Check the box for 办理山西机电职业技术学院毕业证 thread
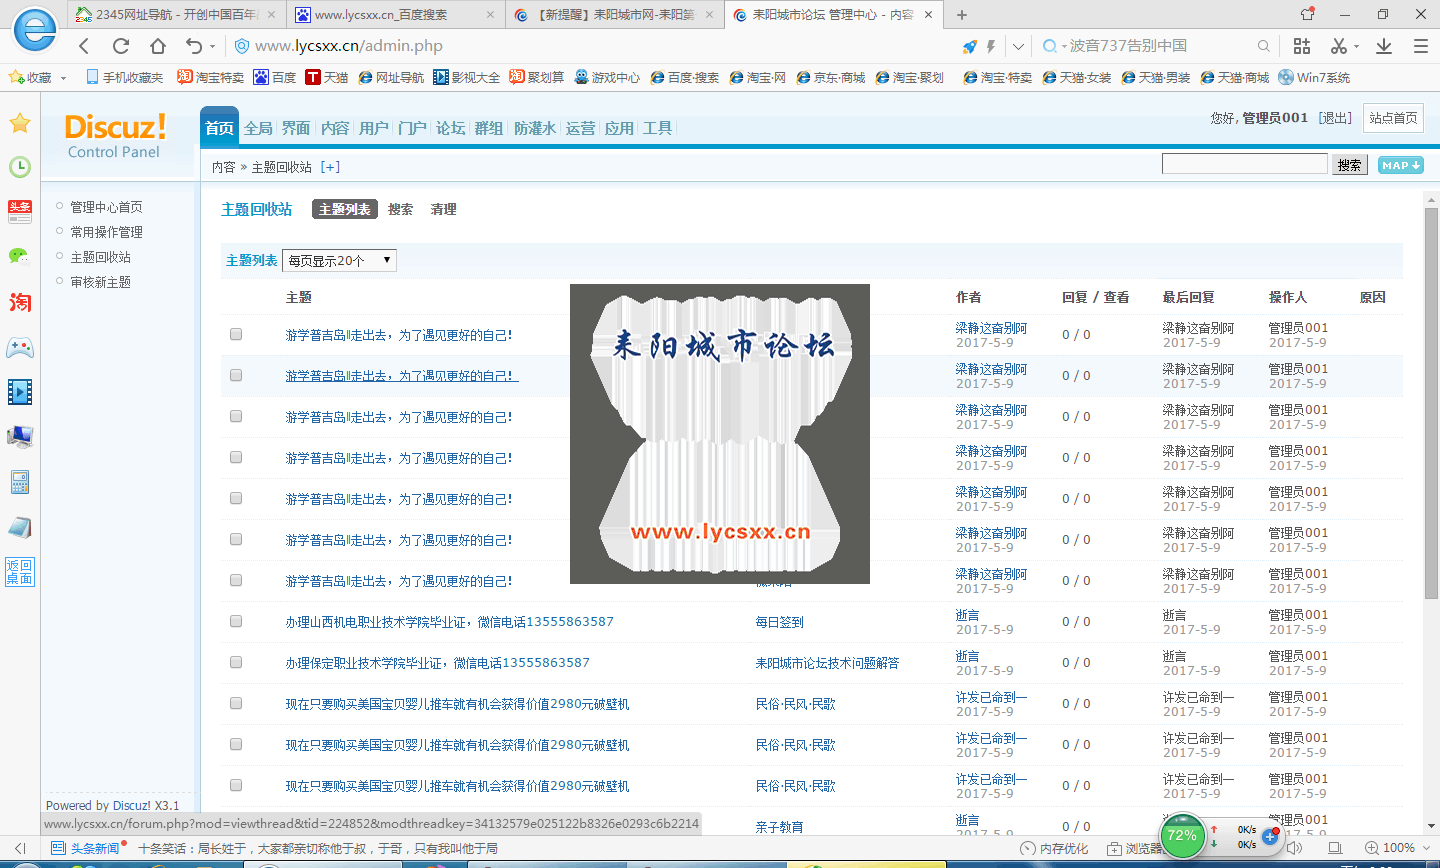1440x868 pixels. pos(236,621)
